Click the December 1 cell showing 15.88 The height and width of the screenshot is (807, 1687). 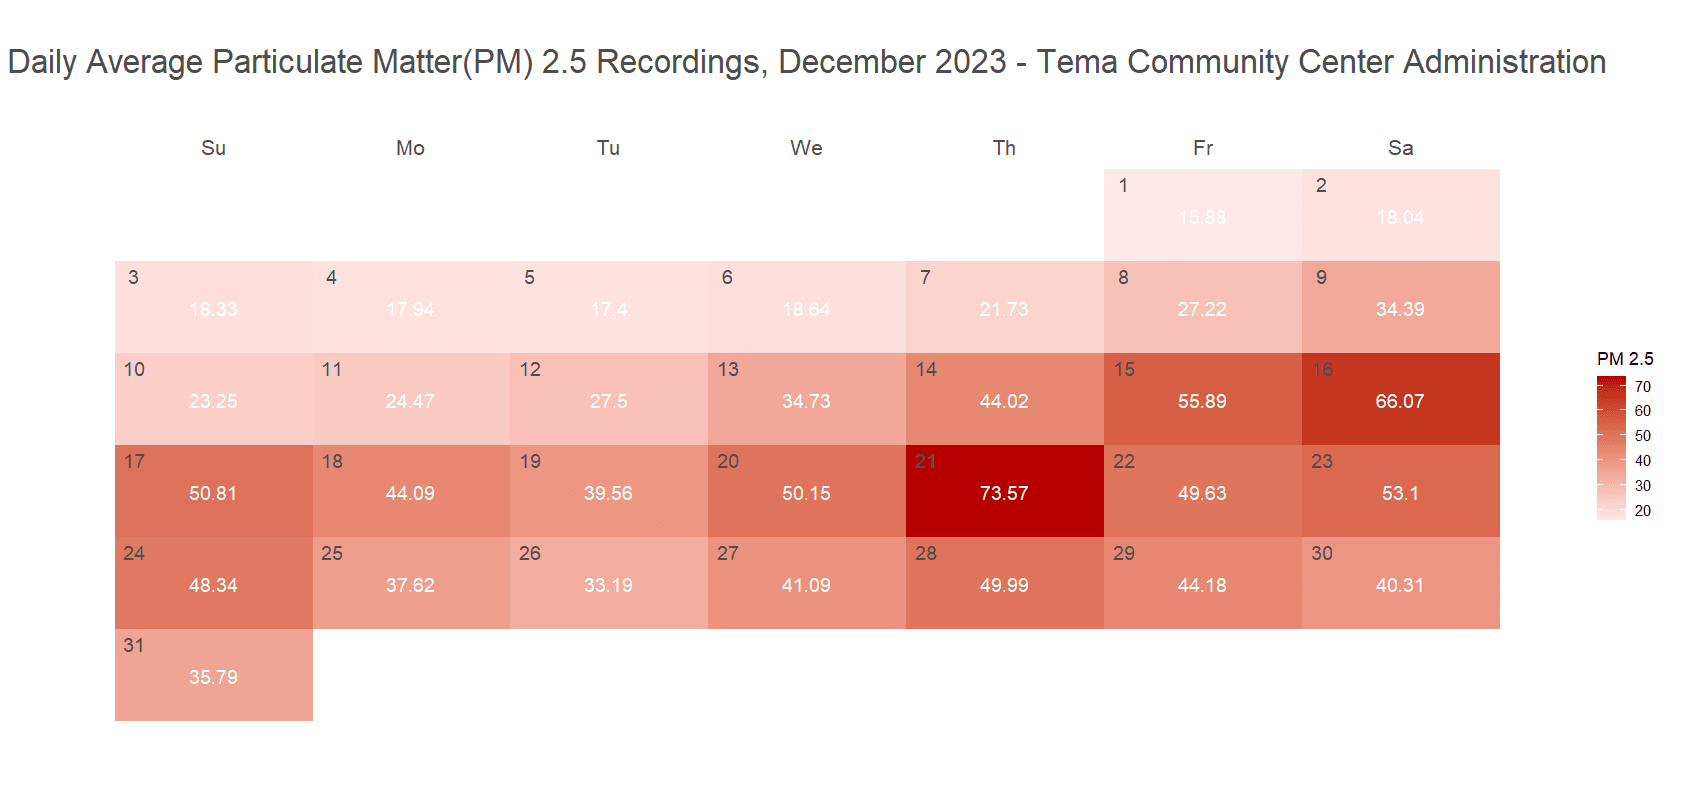(x=1202, y=215)
